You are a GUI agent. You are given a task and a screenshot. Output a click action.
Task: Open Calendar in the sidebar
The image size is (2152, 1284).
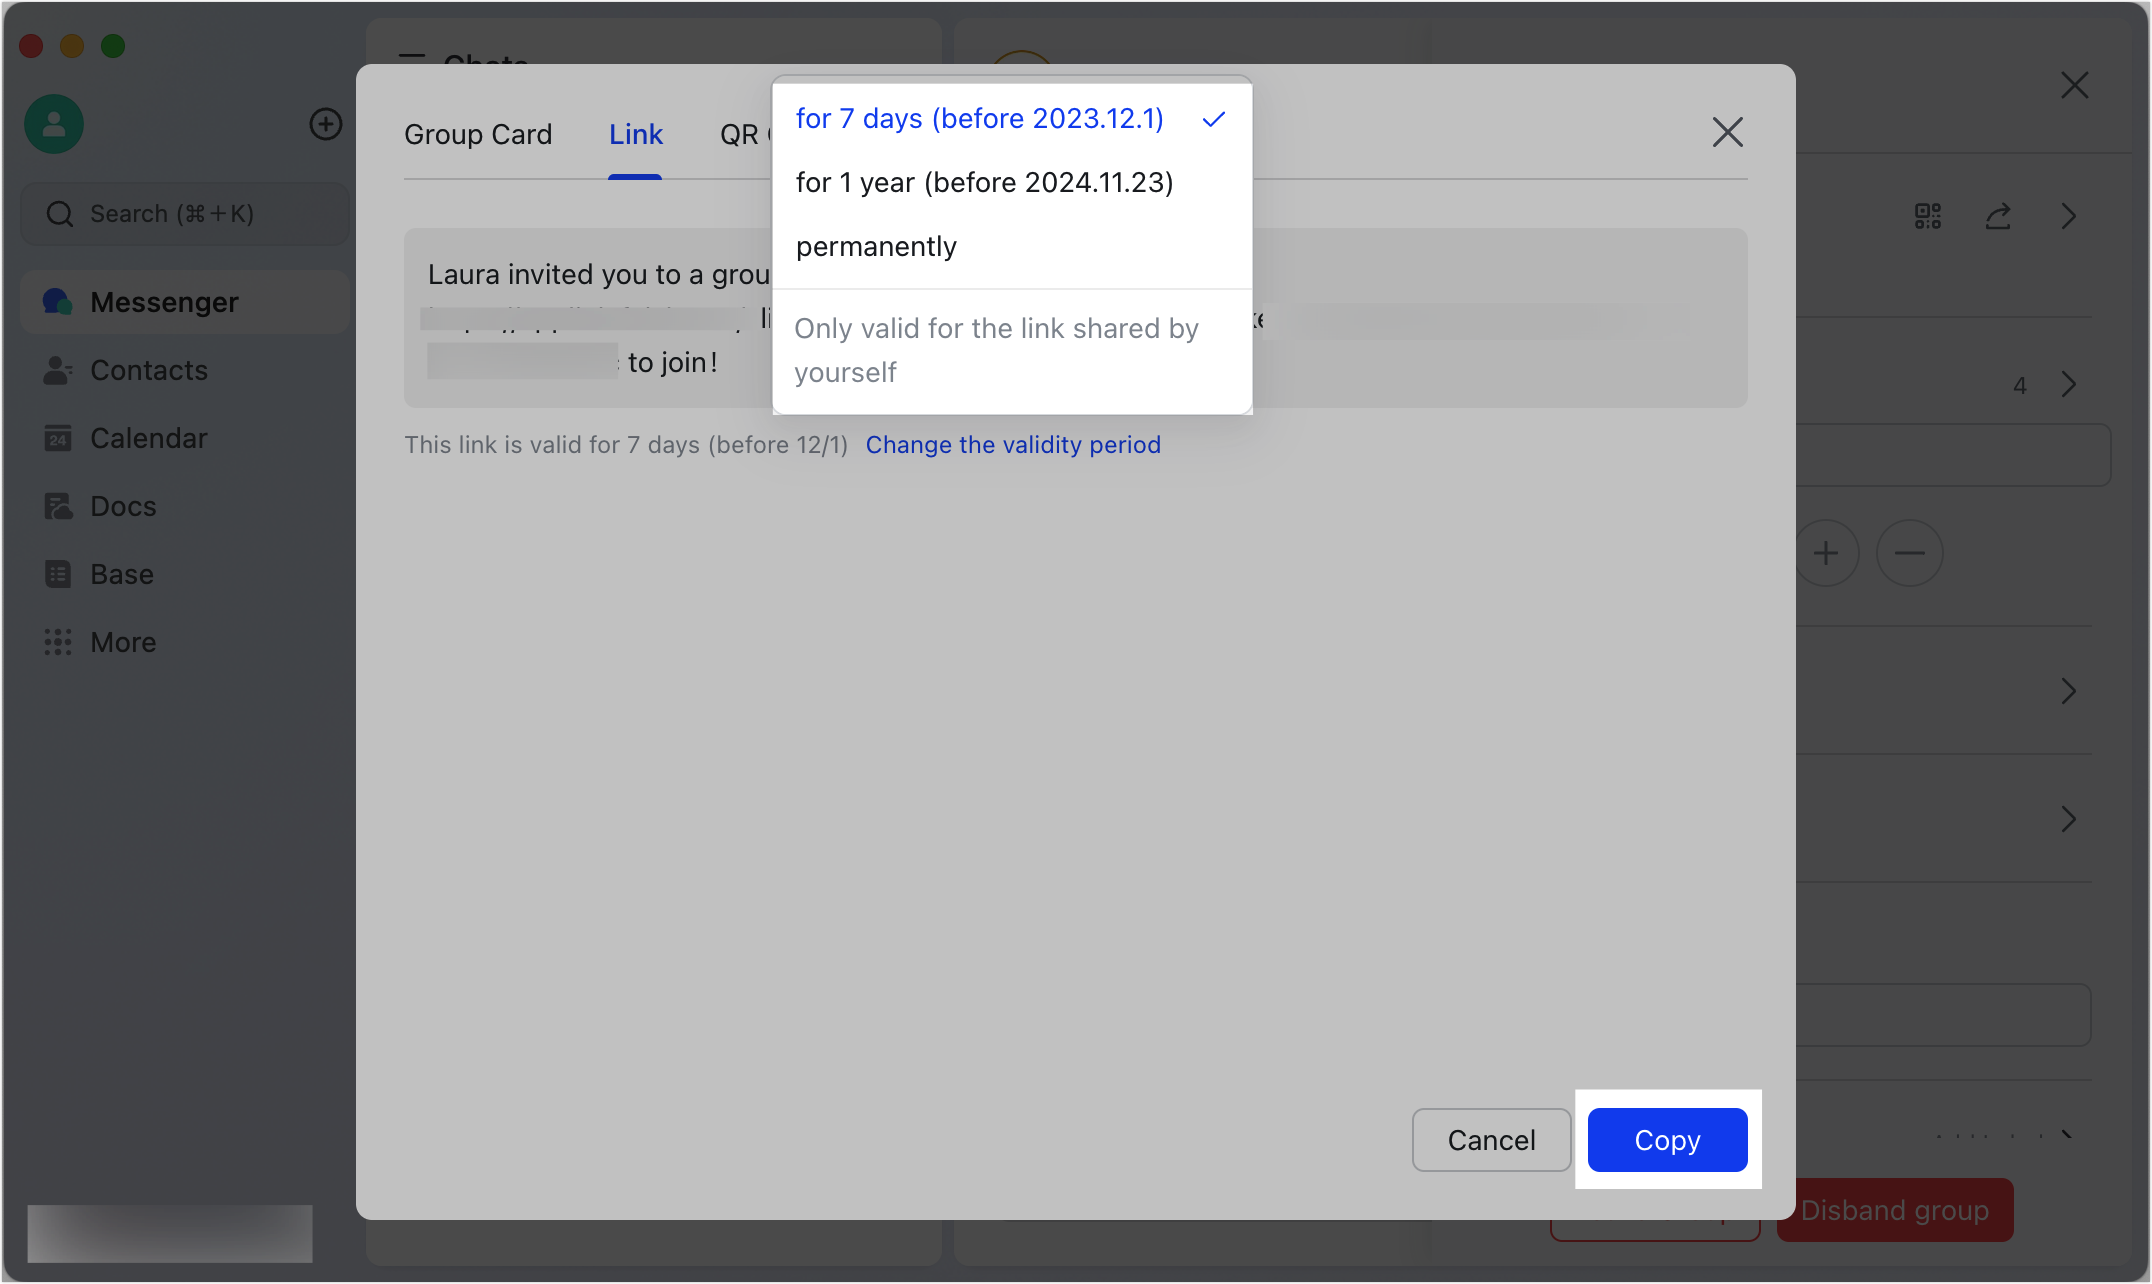click(185, 438)
